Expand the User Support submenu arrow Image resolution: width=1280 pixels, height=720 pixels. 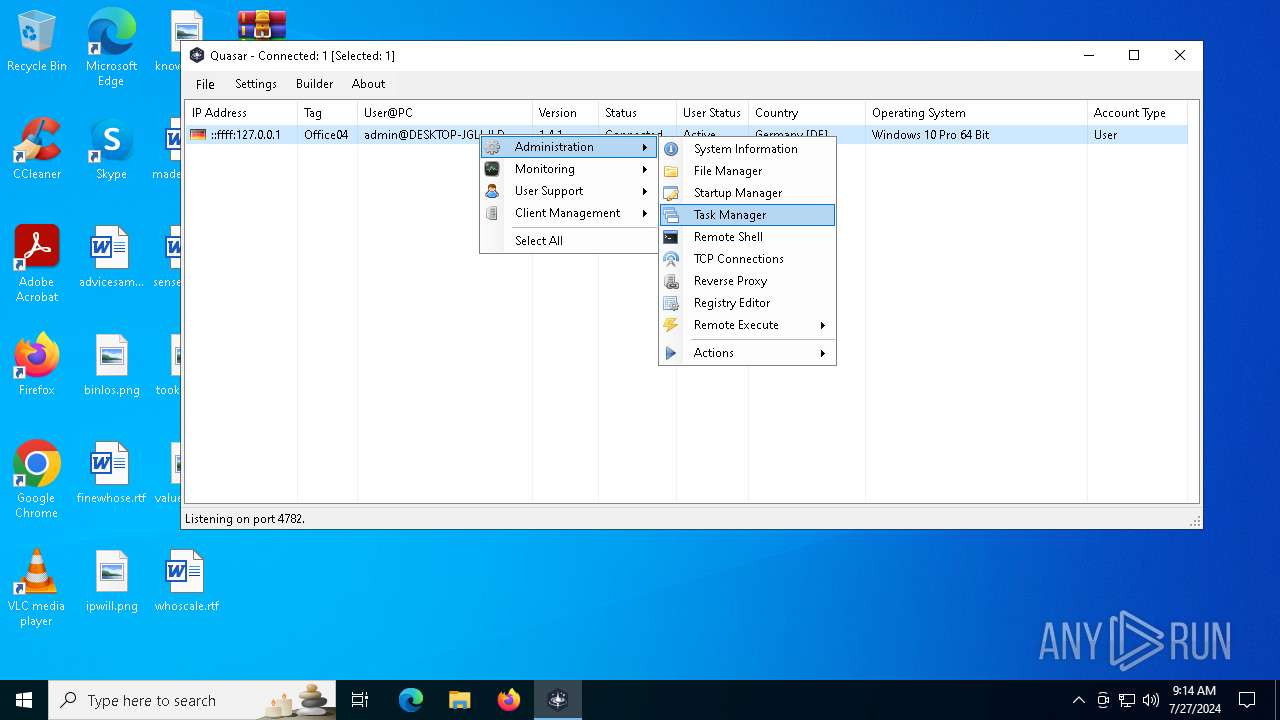[645, 191]
